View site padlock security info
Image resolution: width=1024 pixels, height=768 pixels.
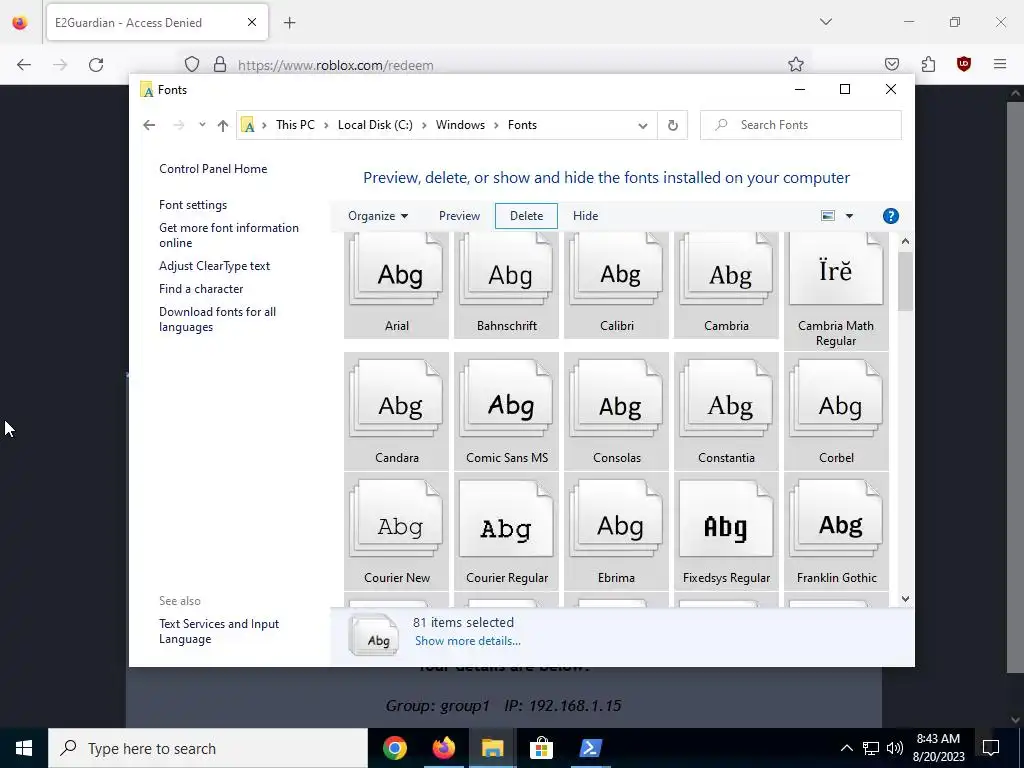coord(220,64)
